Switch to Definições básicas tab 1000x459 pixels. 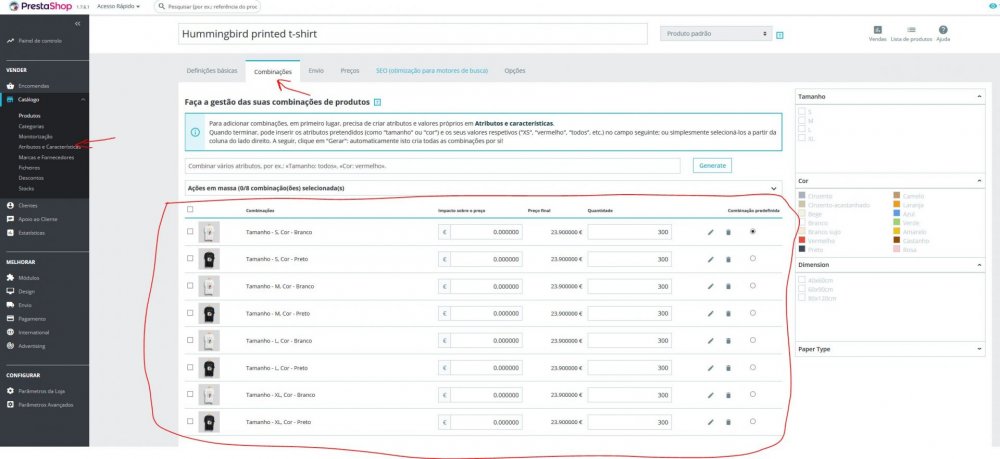pyautogui.click(x=212, y=71)
